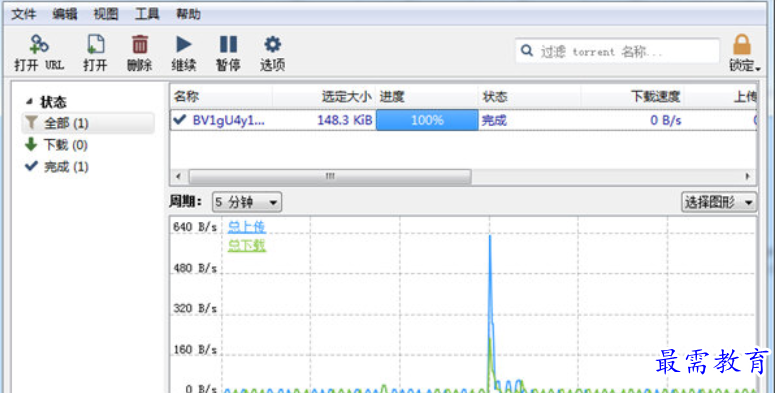Click the Pause (暂停) icon

(x=228, y=44)
